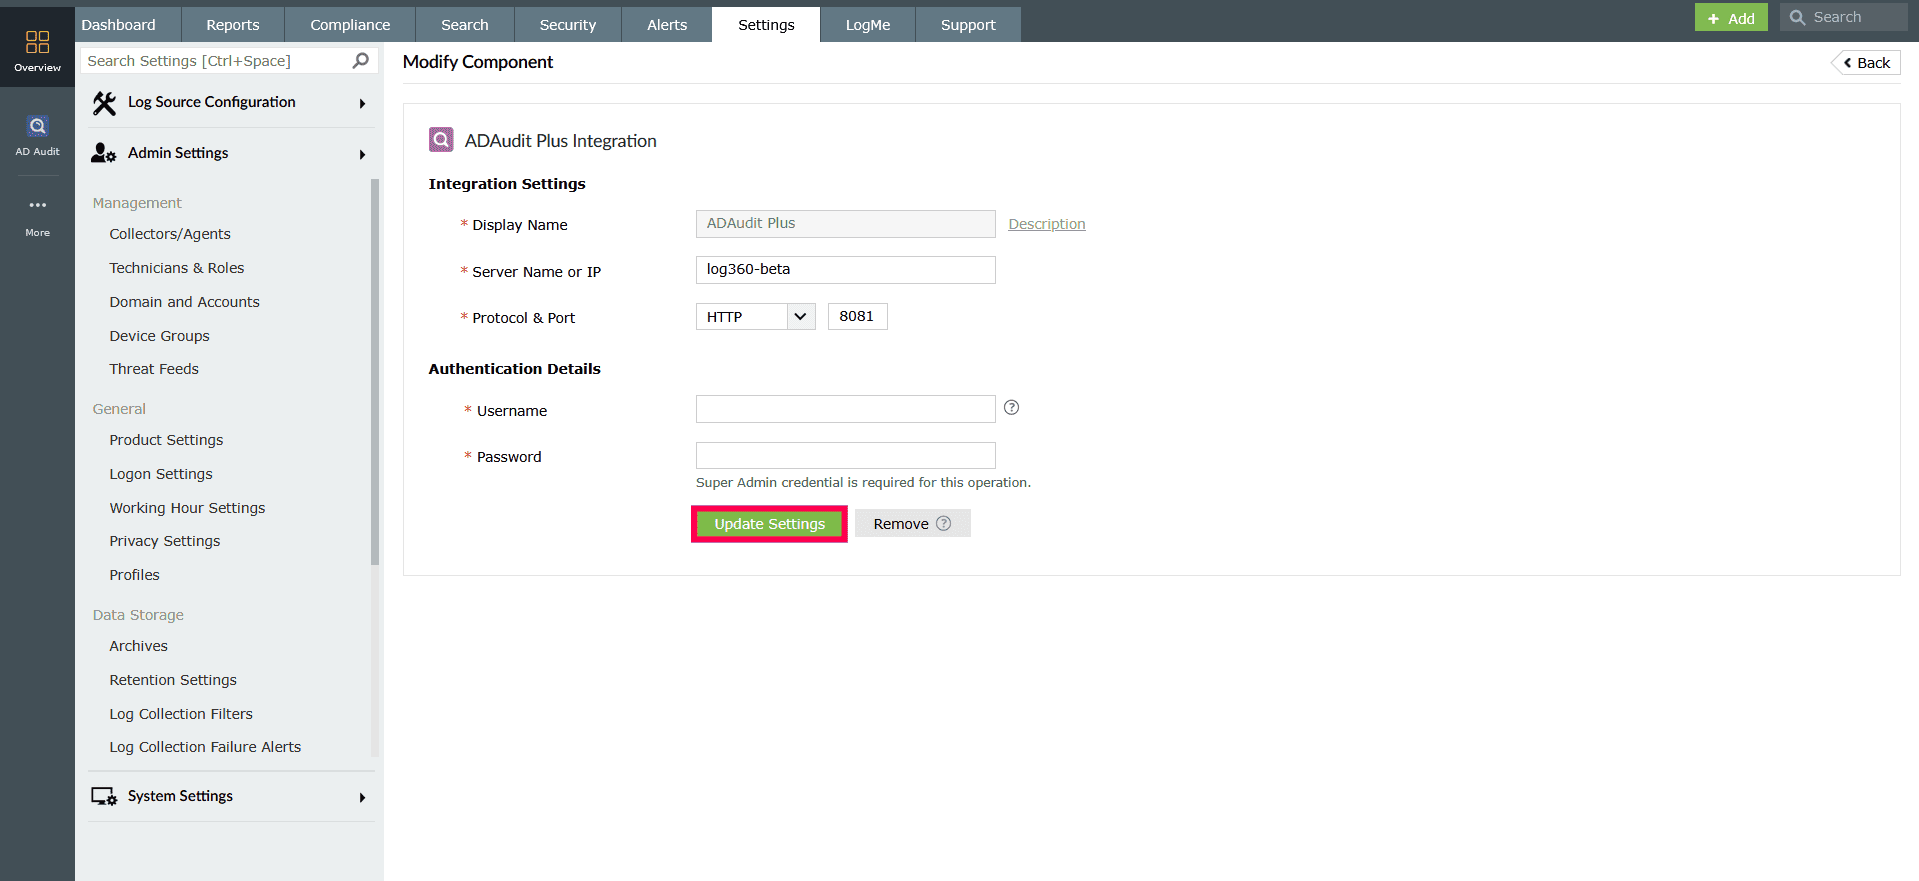
Task: Open the Overview grid icon
Action: click(x=37, y=42)
